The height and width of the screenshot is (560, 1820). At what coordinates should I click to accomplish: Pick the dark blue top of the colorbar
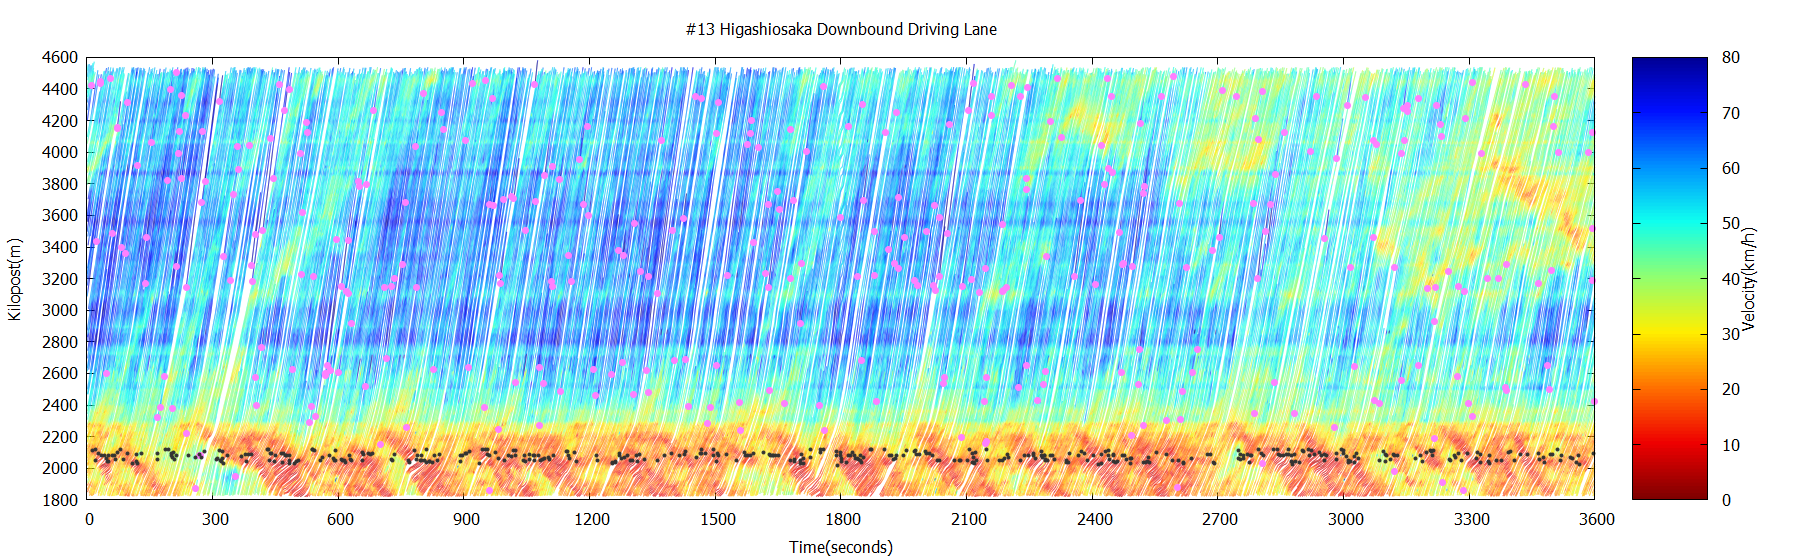click(1669, 68)
